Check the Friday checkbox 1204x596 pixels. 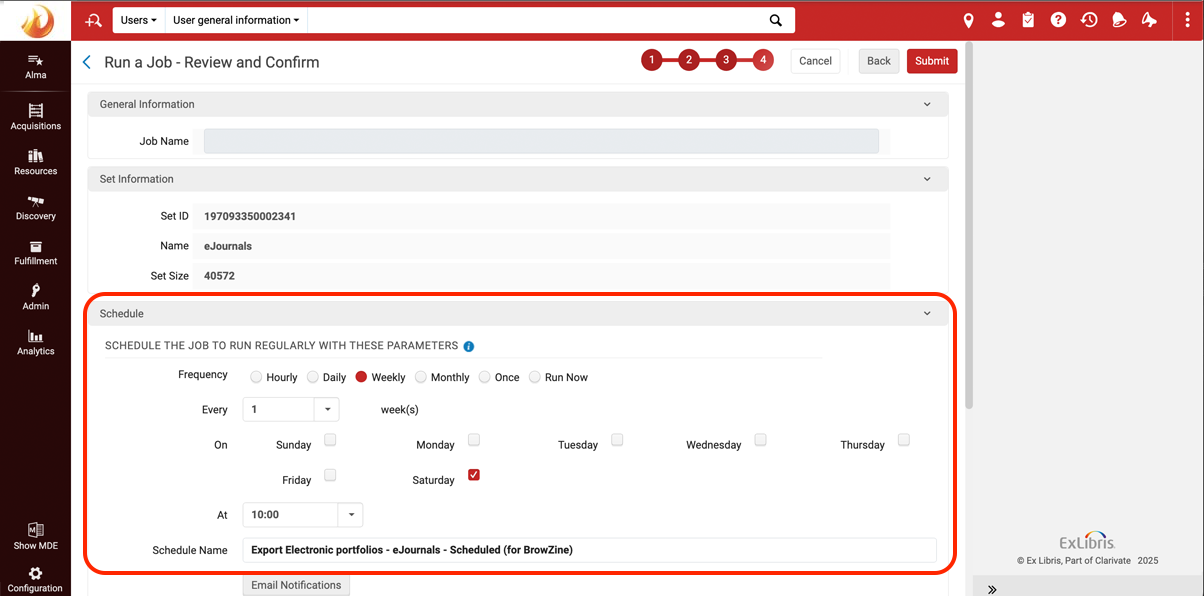point(330,475)
